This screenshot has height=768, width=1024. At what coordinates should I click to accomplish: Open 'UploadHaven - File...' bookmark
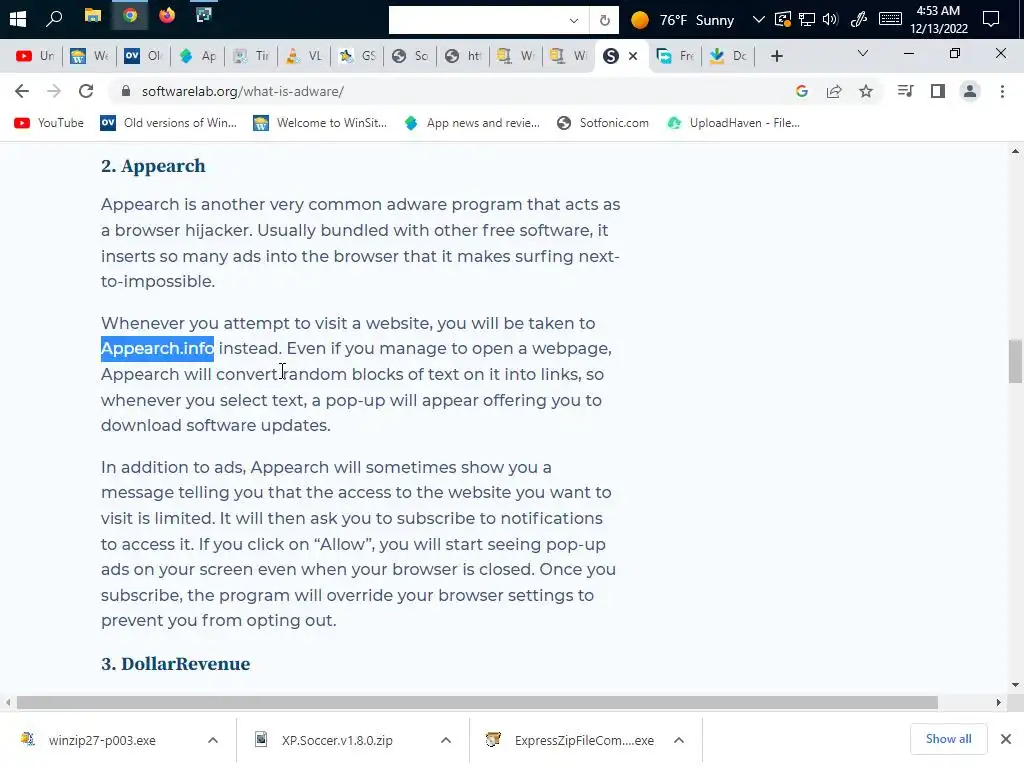(733, 123)
